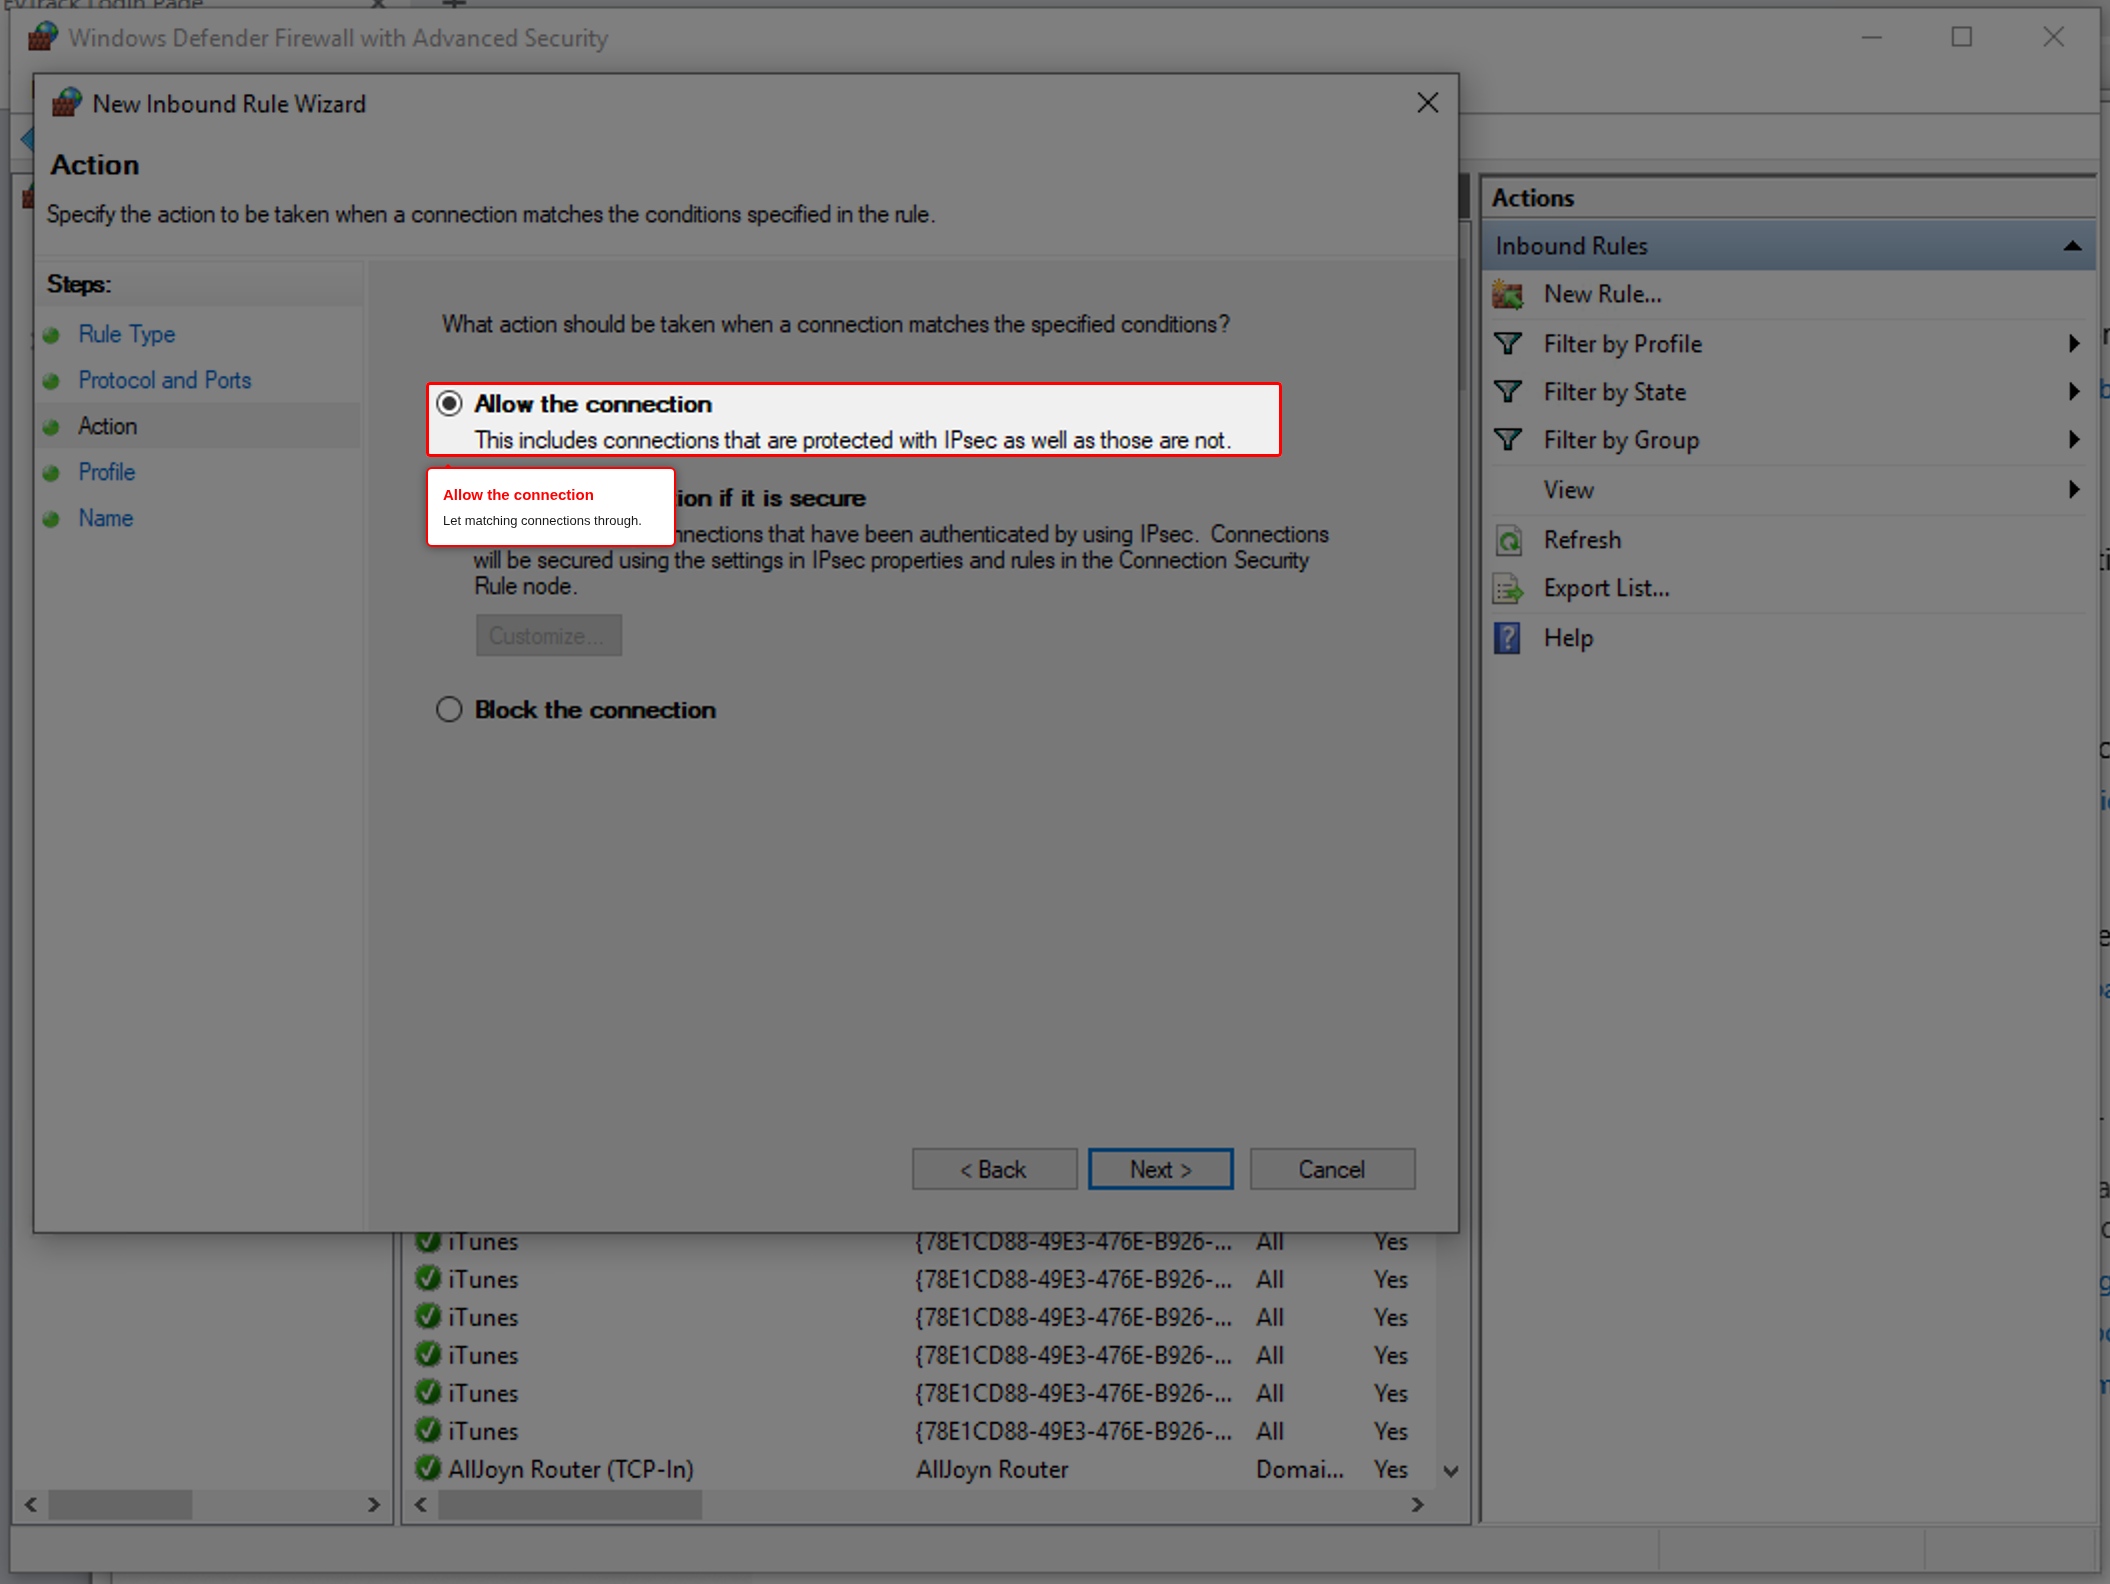Click the left tree pane horizontal scrollbar thumb

(120, 1505)
